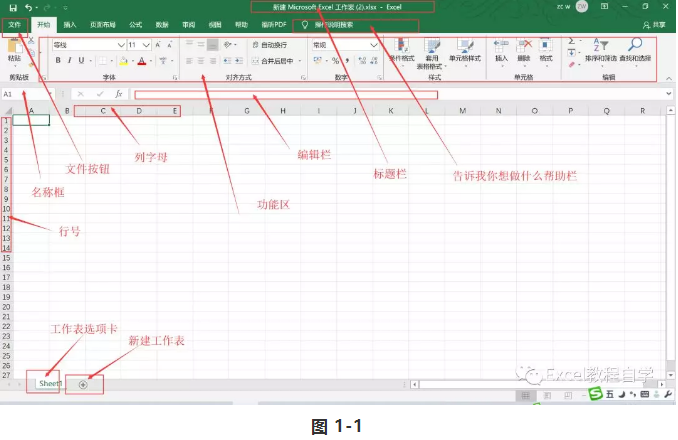678x440 pixels.
Task: Click the increase decimal icon
Action: pyautogui.click(x=362, y=61)
